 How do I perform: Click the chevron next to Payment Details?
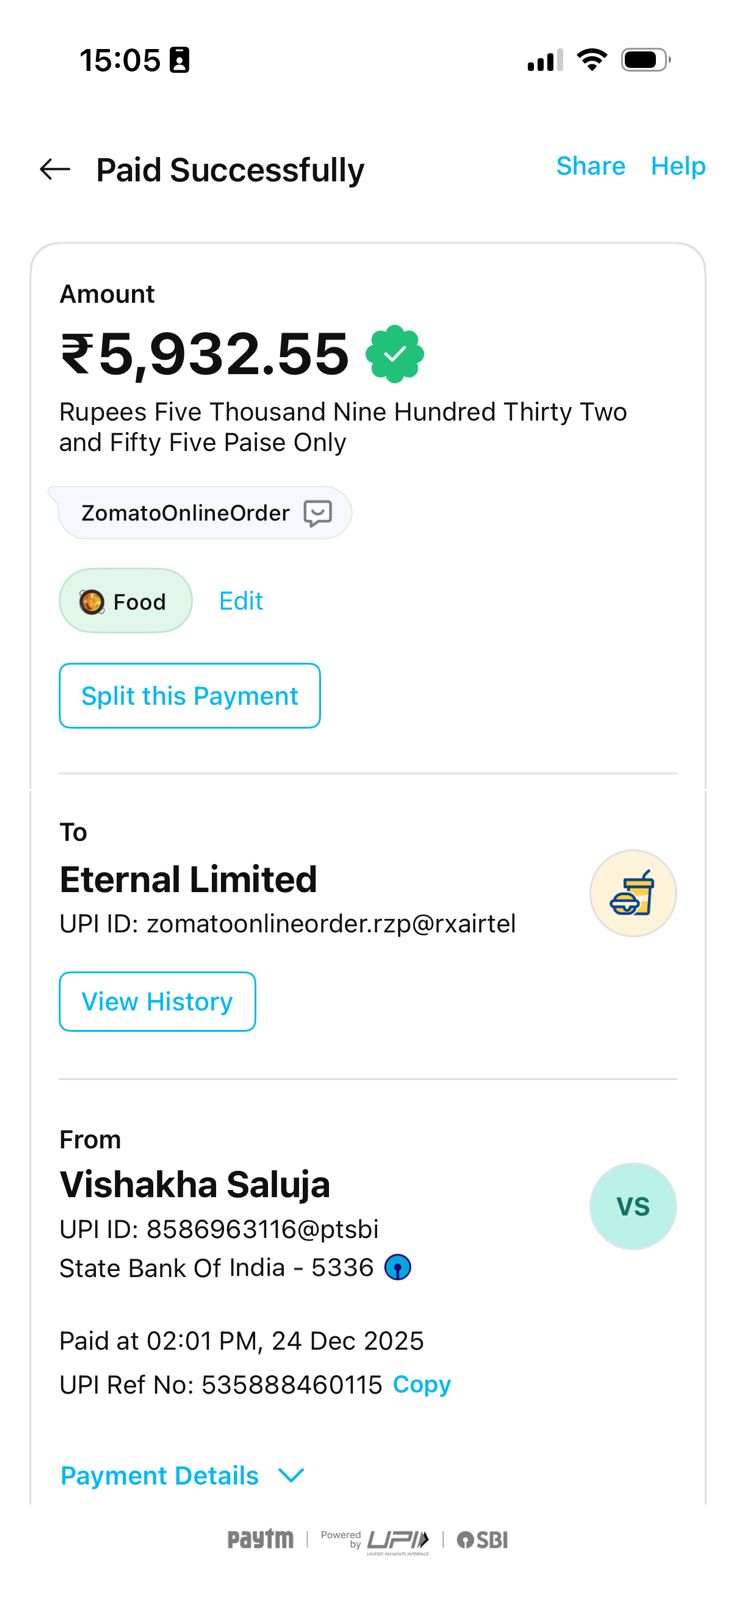[x=291, y=1476]
